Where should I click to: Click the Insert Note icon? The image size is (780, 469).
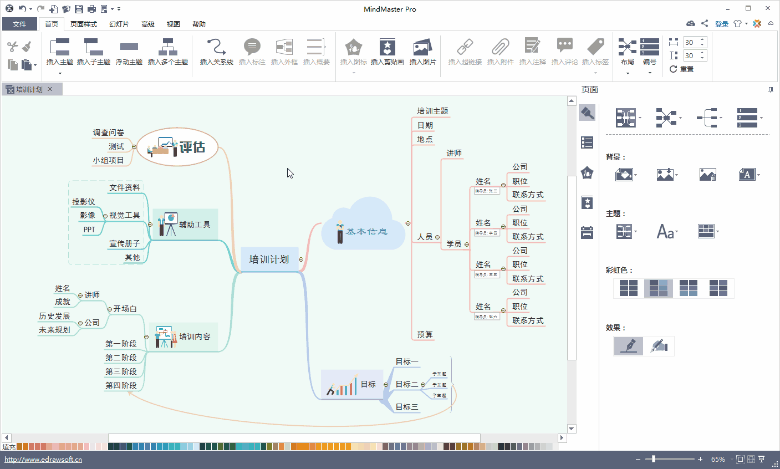coord(532,46)
